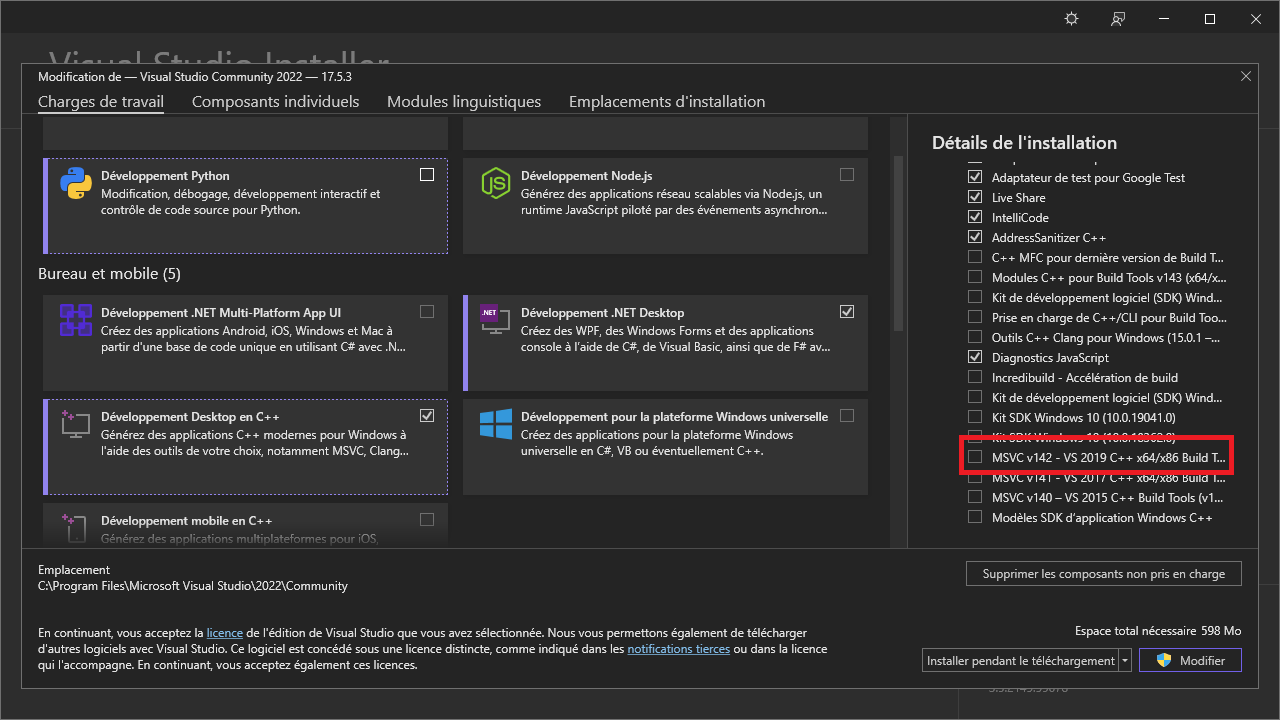The image size is (1280, 720).
Task: Open the settings gear in title bar
Action: pyautogui.click(x=1072, y=19)
